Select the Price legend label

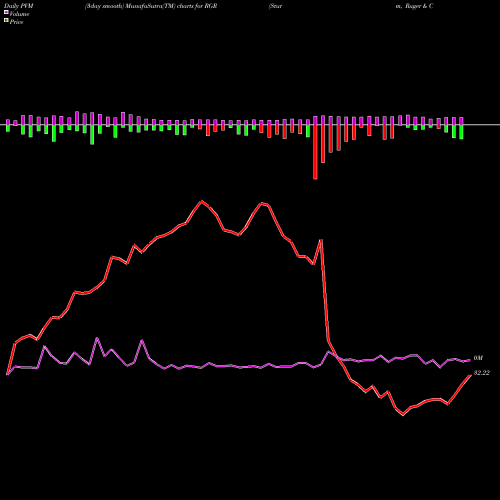pyautogui.click(x=16, y=22)
